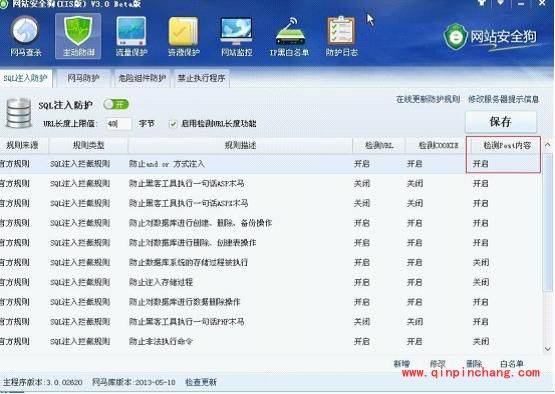The width and height of the screenshot is (555, 394).
Task: Click the rule list scroll up arrow
Action: [x=548, y=145]
